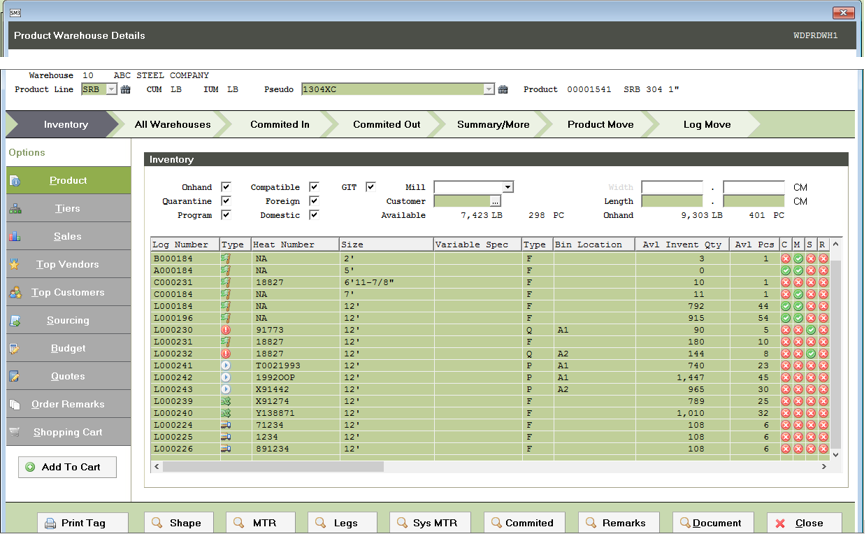865x535 pixels.
Task: Click the Width first input field
Action: [672, 187]
